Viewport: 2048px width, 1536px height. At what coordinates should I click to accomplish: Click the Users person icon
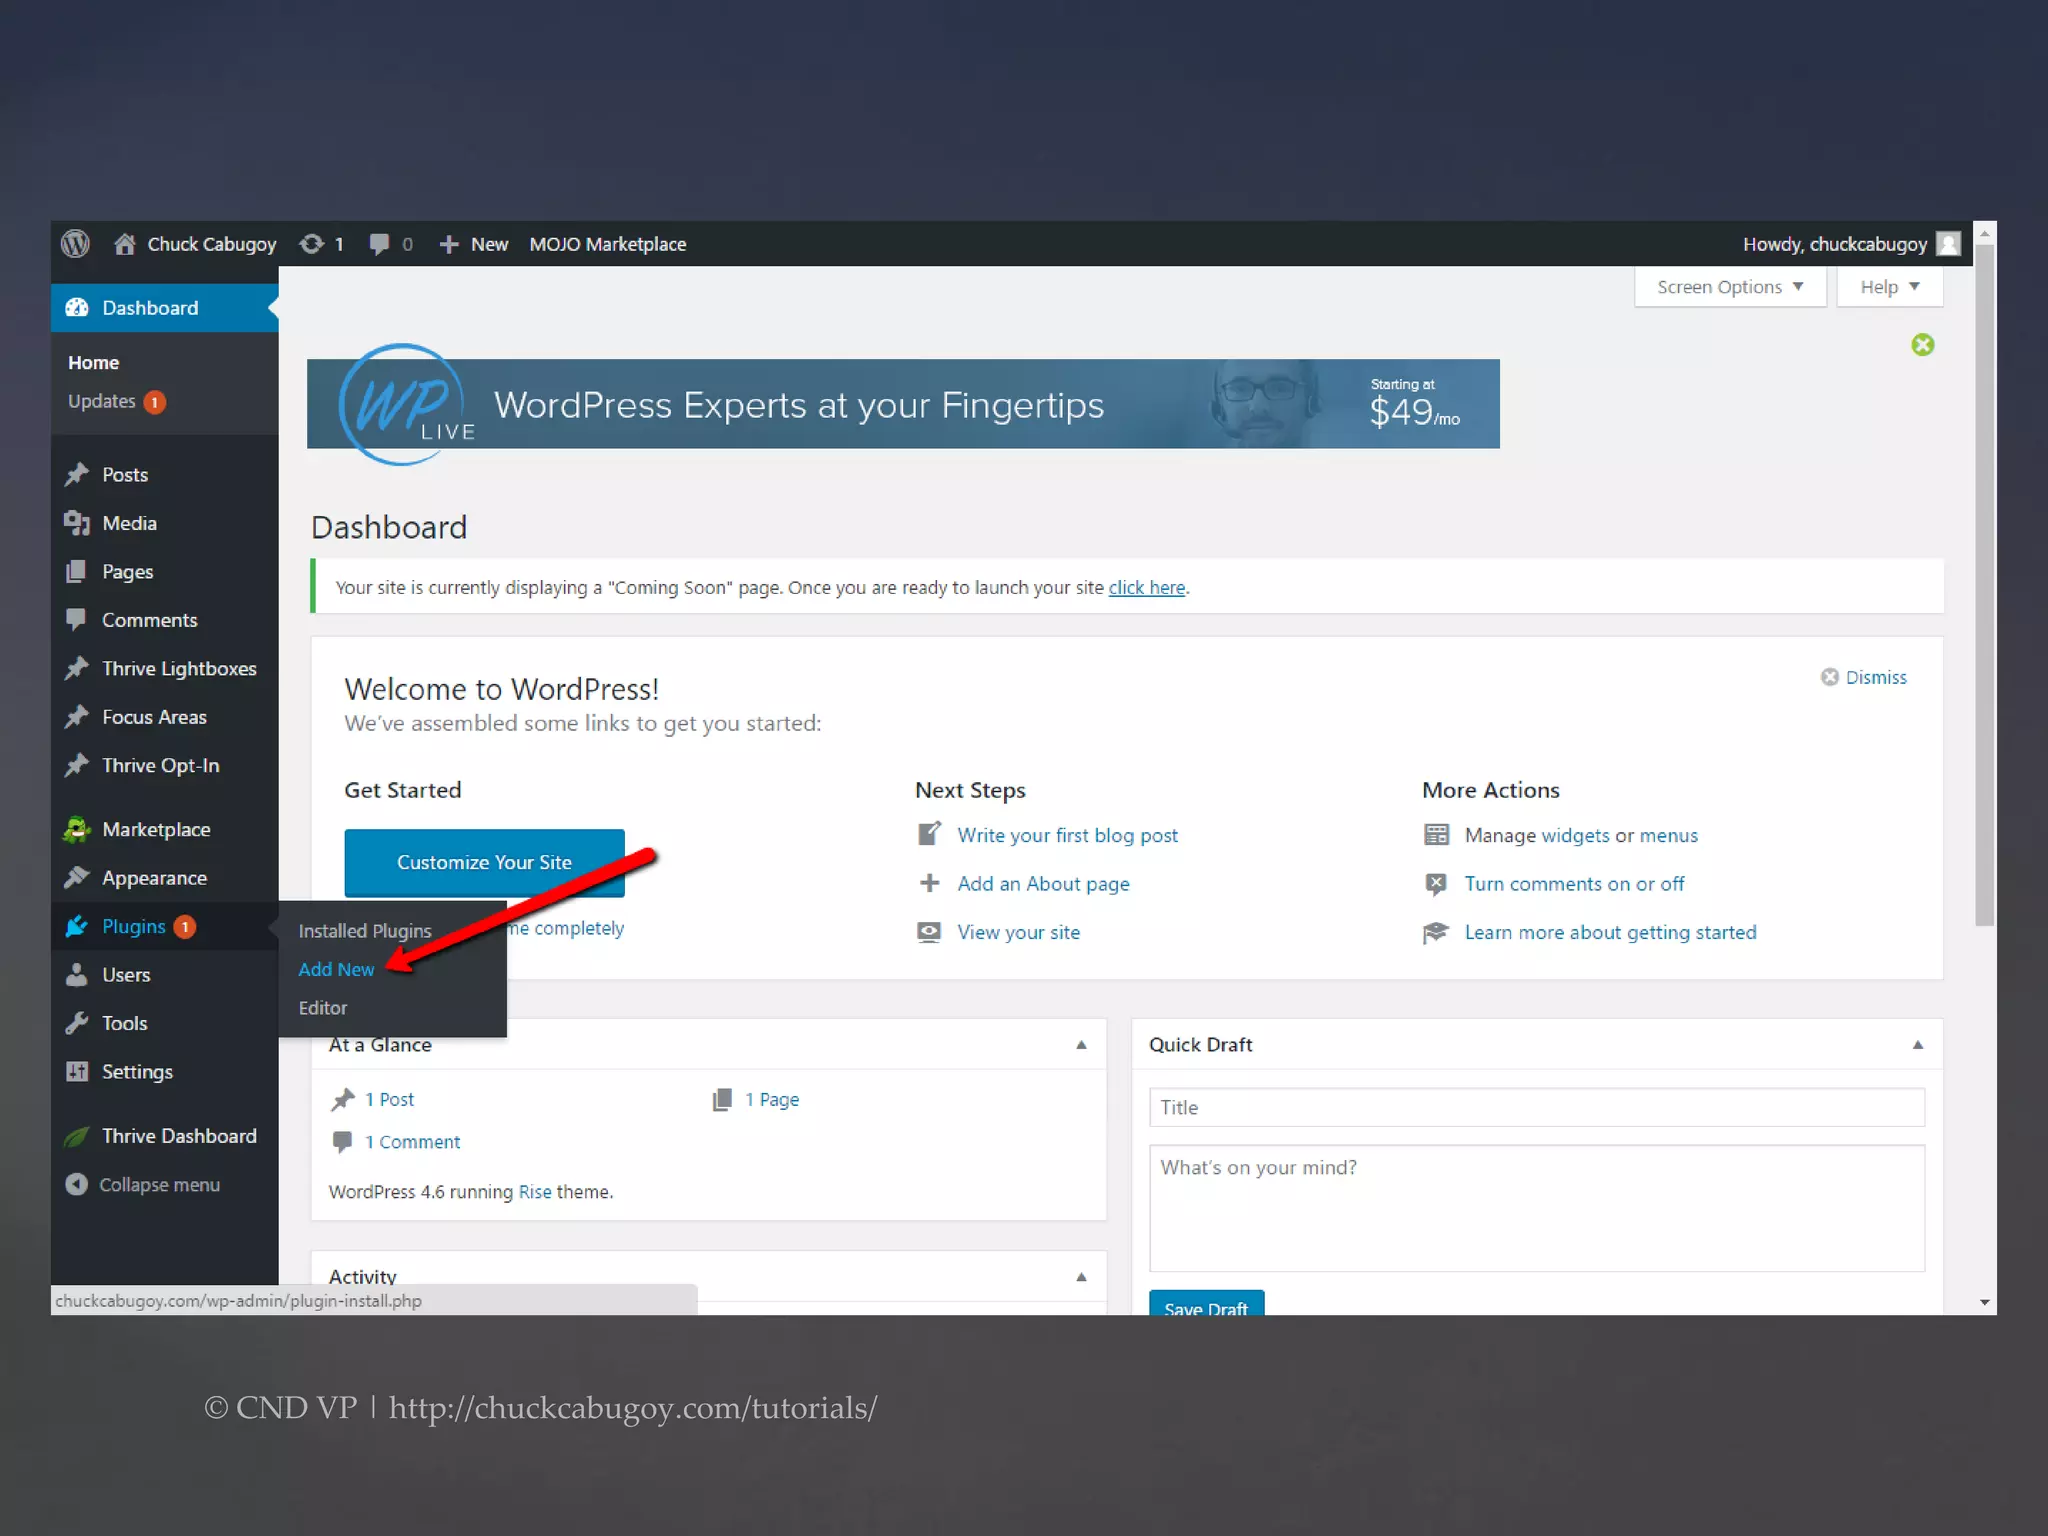click(x=77, y=975)
